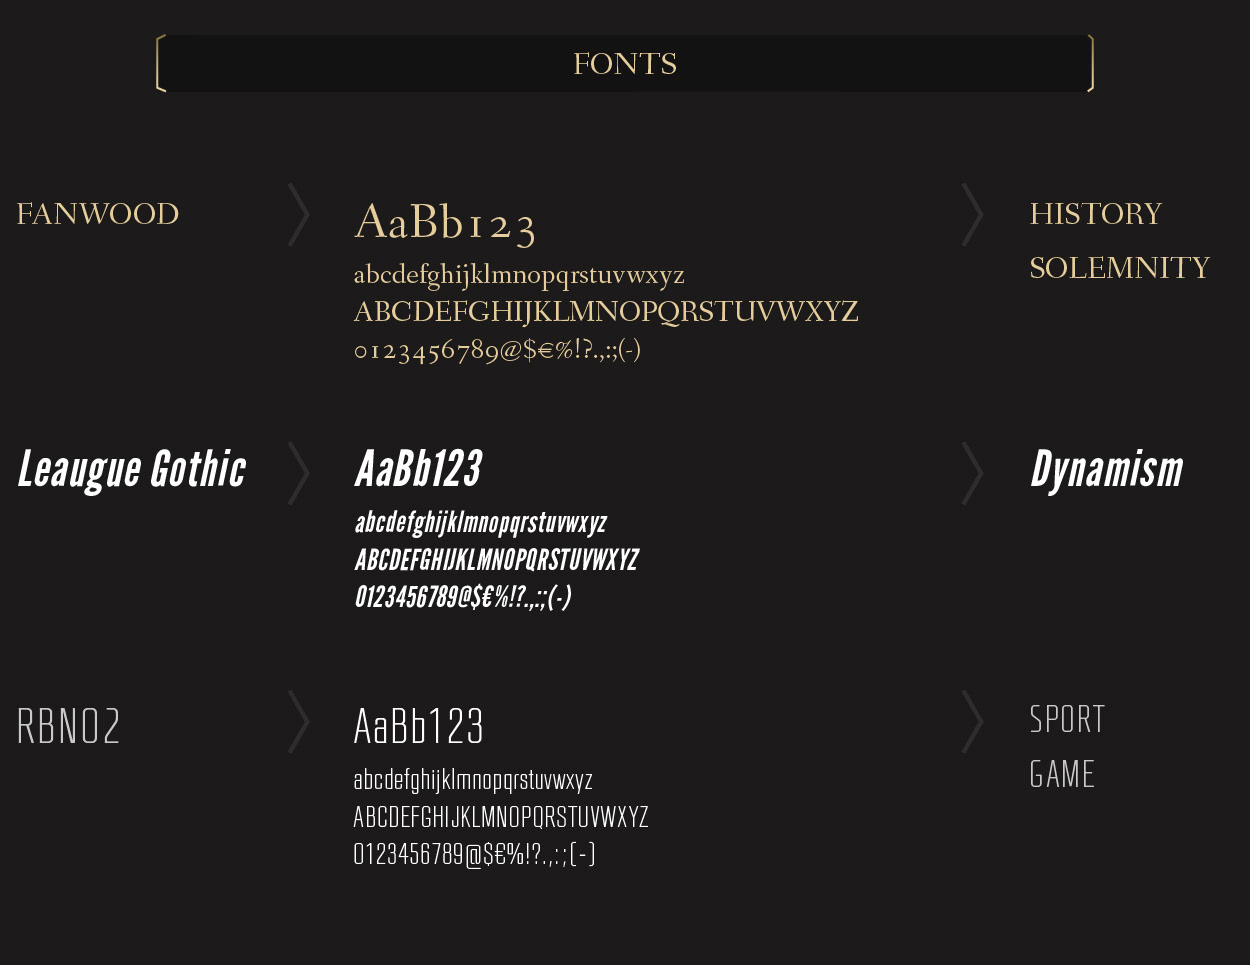Click the chevron right of the RBNO2 label
The image size is (1250, 965).
pos(299,721)
